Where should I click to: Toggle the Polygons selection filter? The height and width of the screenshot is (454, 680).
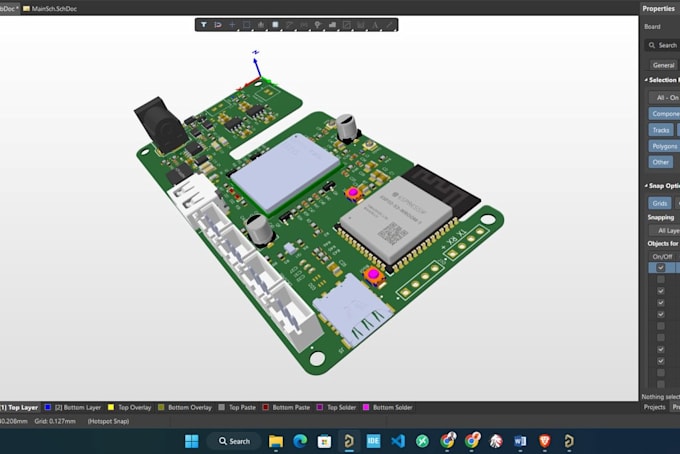point(664,146)
